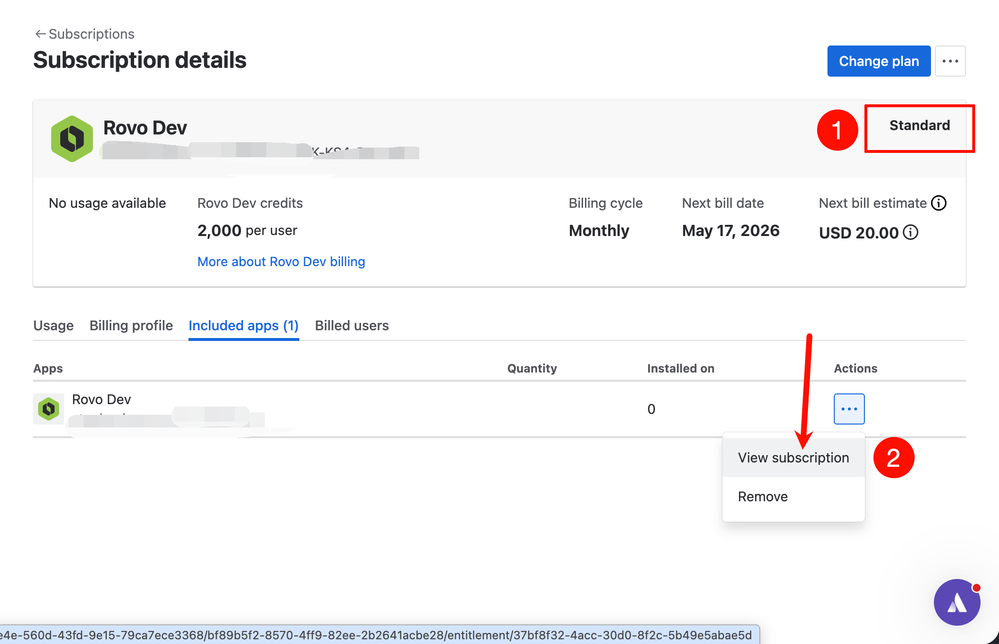Click the 2,000 per user credits value

tap(247, 231)
